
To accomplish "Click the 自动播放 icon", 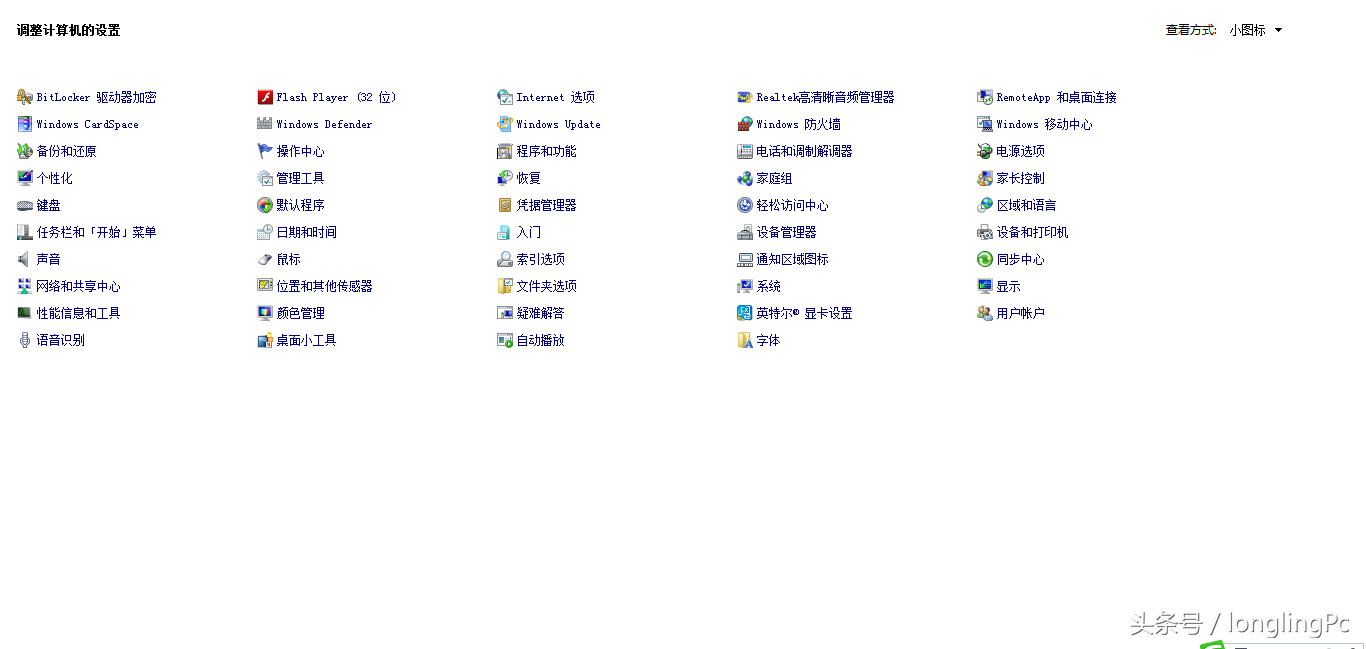I will (505, 340).
